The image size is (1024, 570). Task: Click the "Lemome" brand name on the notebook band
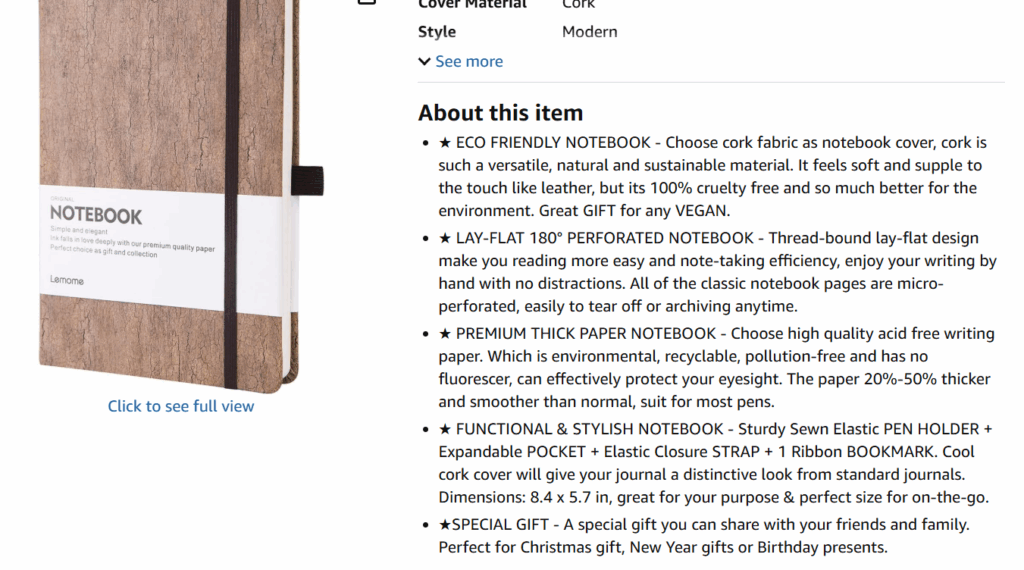[x=67, y=281]
